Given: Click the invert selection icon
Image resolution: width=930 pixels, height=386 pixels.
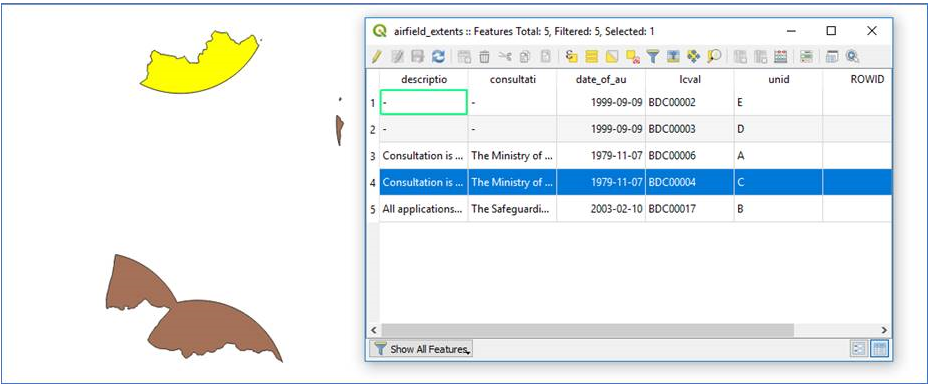Looking at the screenshot, I should 612,56.
